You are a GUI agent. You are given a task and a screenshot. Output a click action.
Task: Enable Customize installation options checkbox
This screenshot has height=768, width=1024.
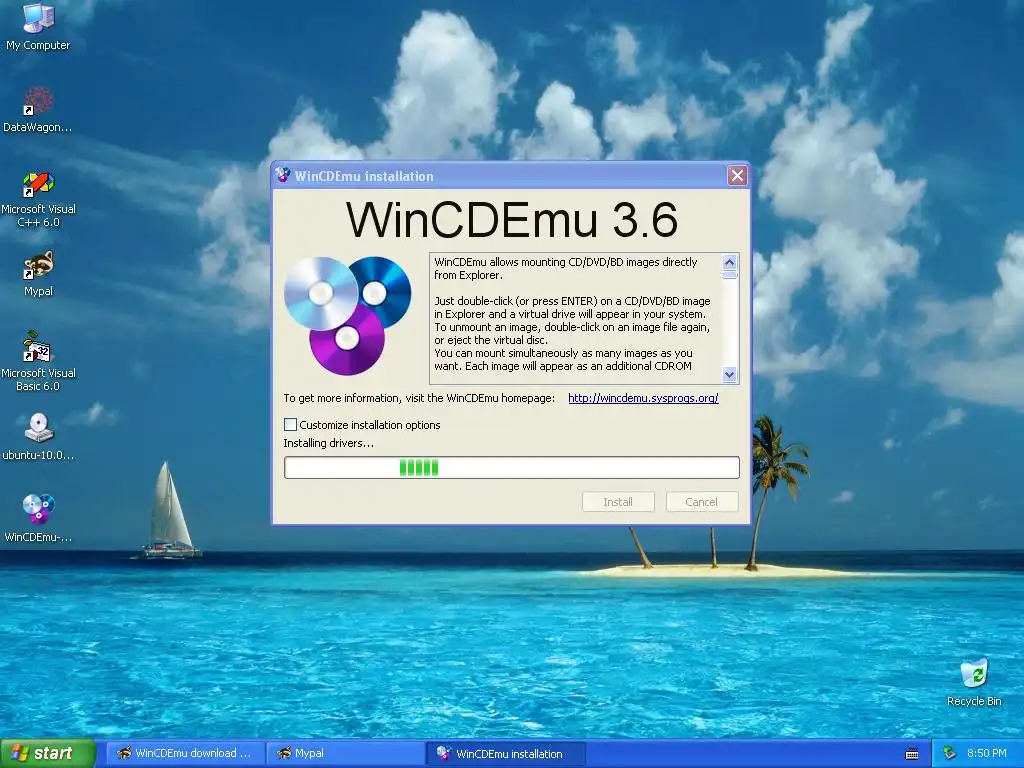pyautogui.click(x=291, y=424)
